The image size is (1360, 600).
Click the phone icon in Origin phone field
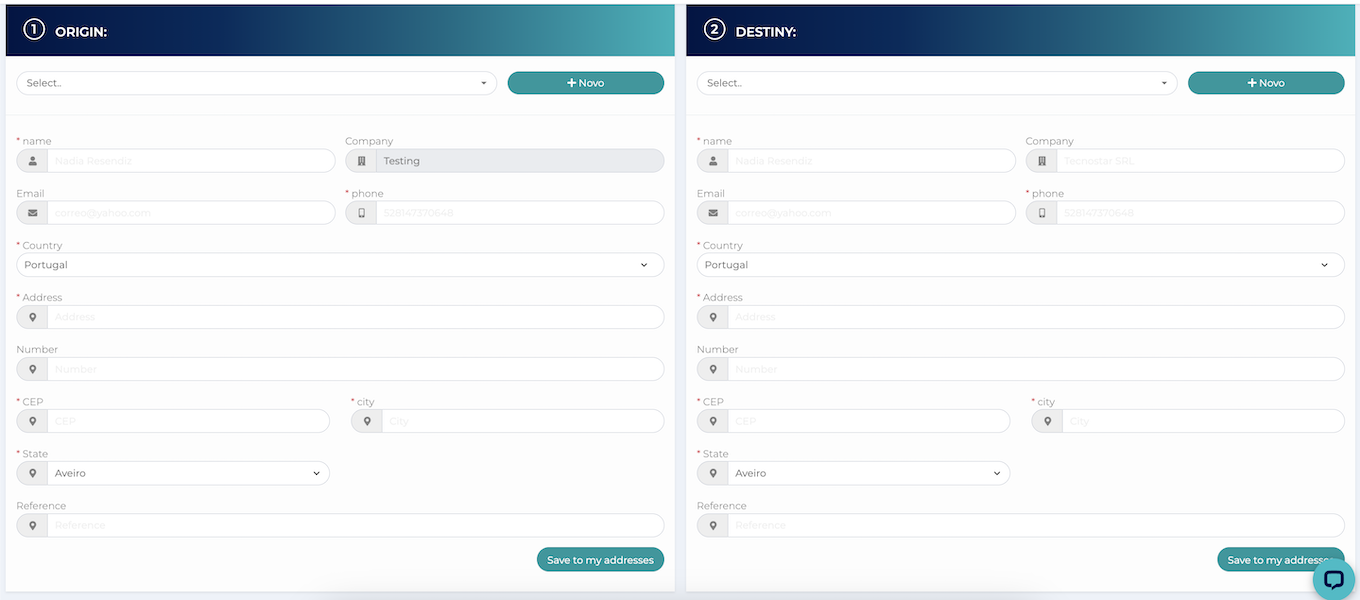point(361,213)
